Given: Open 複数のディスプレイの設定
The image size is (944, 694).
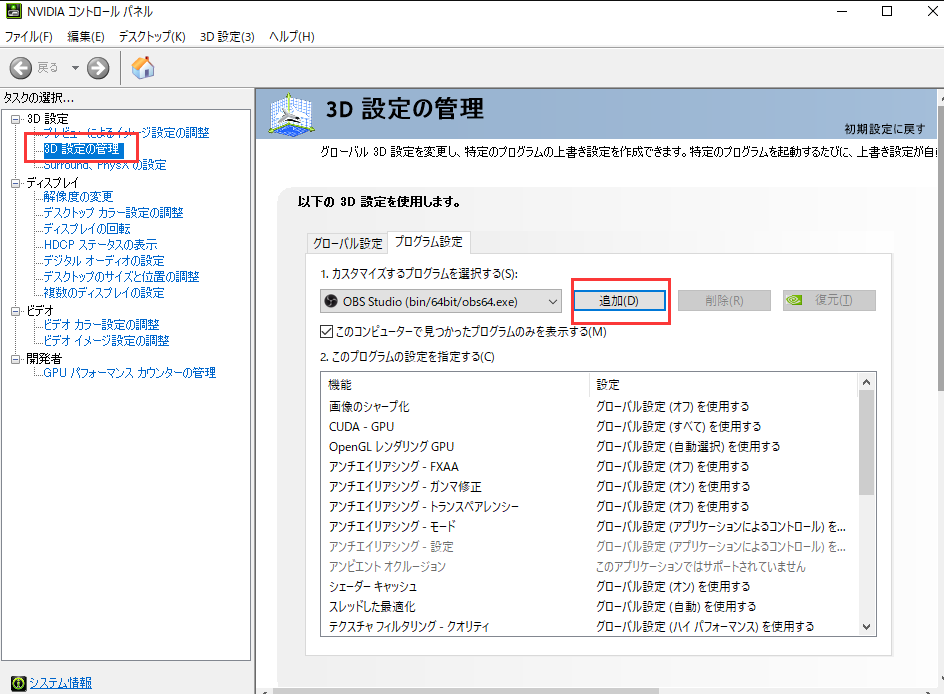Looking at the screenshot, I should 104,293.
